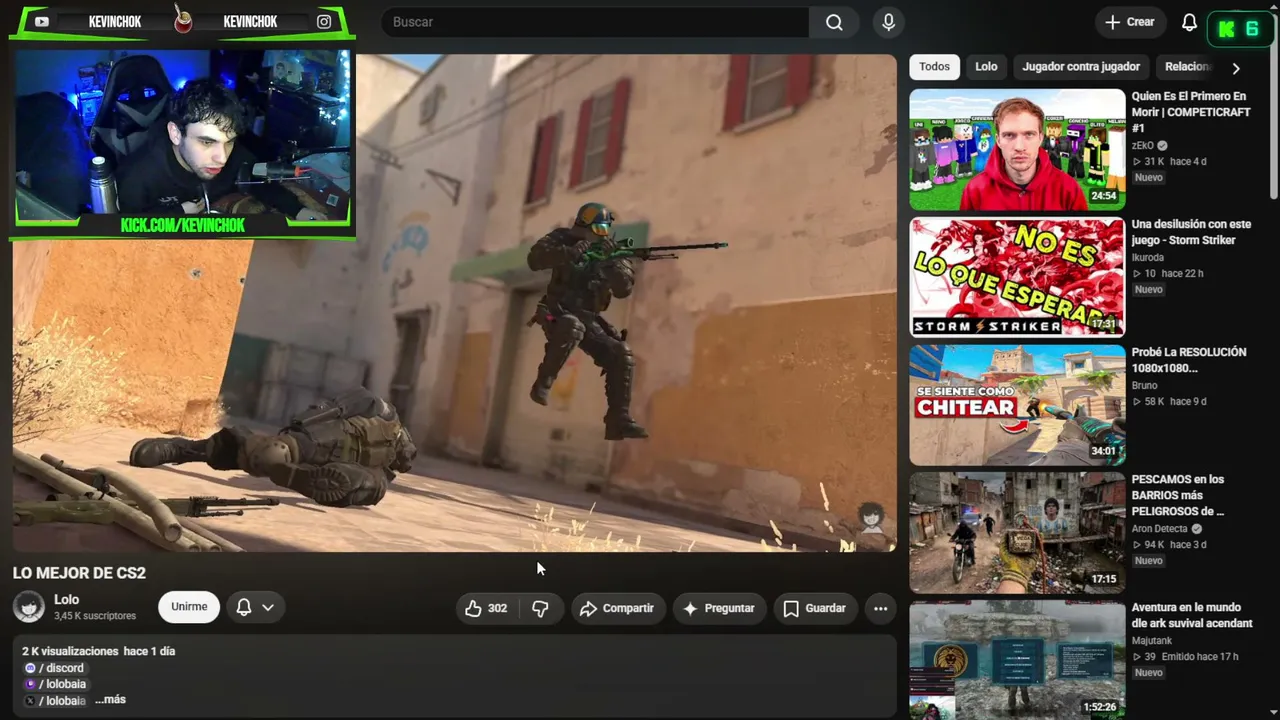Click the channel watermark on the video corner
The width and height of the screenshot is (1280, 720).
(x=871, y=519)
